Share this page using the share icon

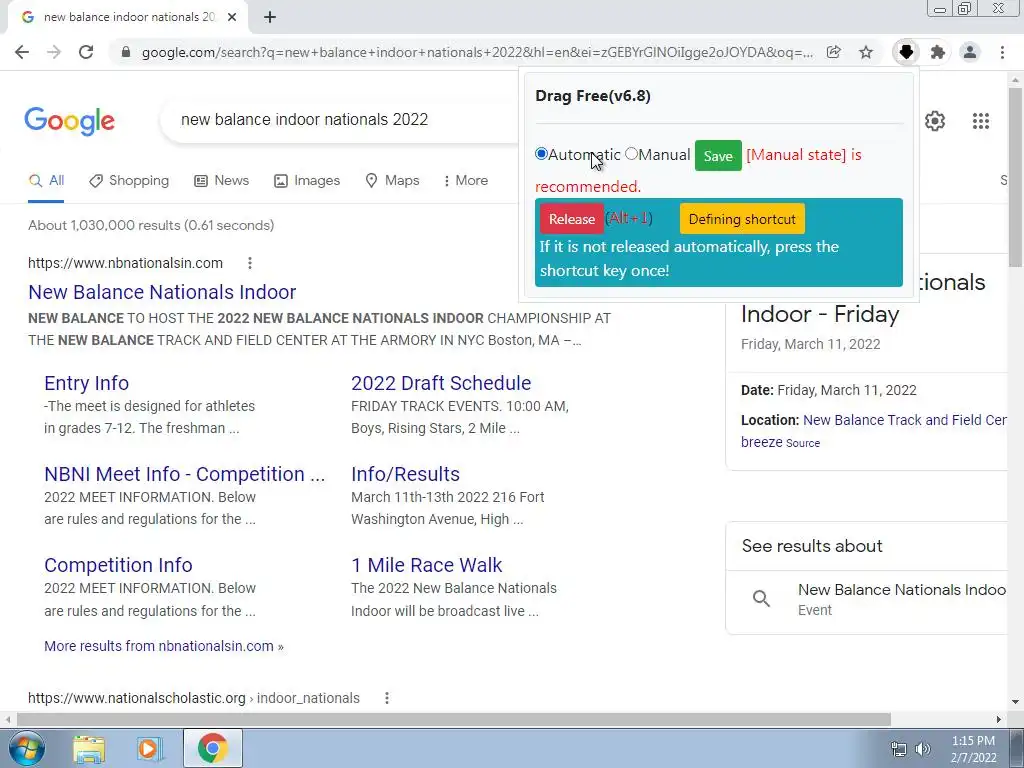tap(834, 52)
